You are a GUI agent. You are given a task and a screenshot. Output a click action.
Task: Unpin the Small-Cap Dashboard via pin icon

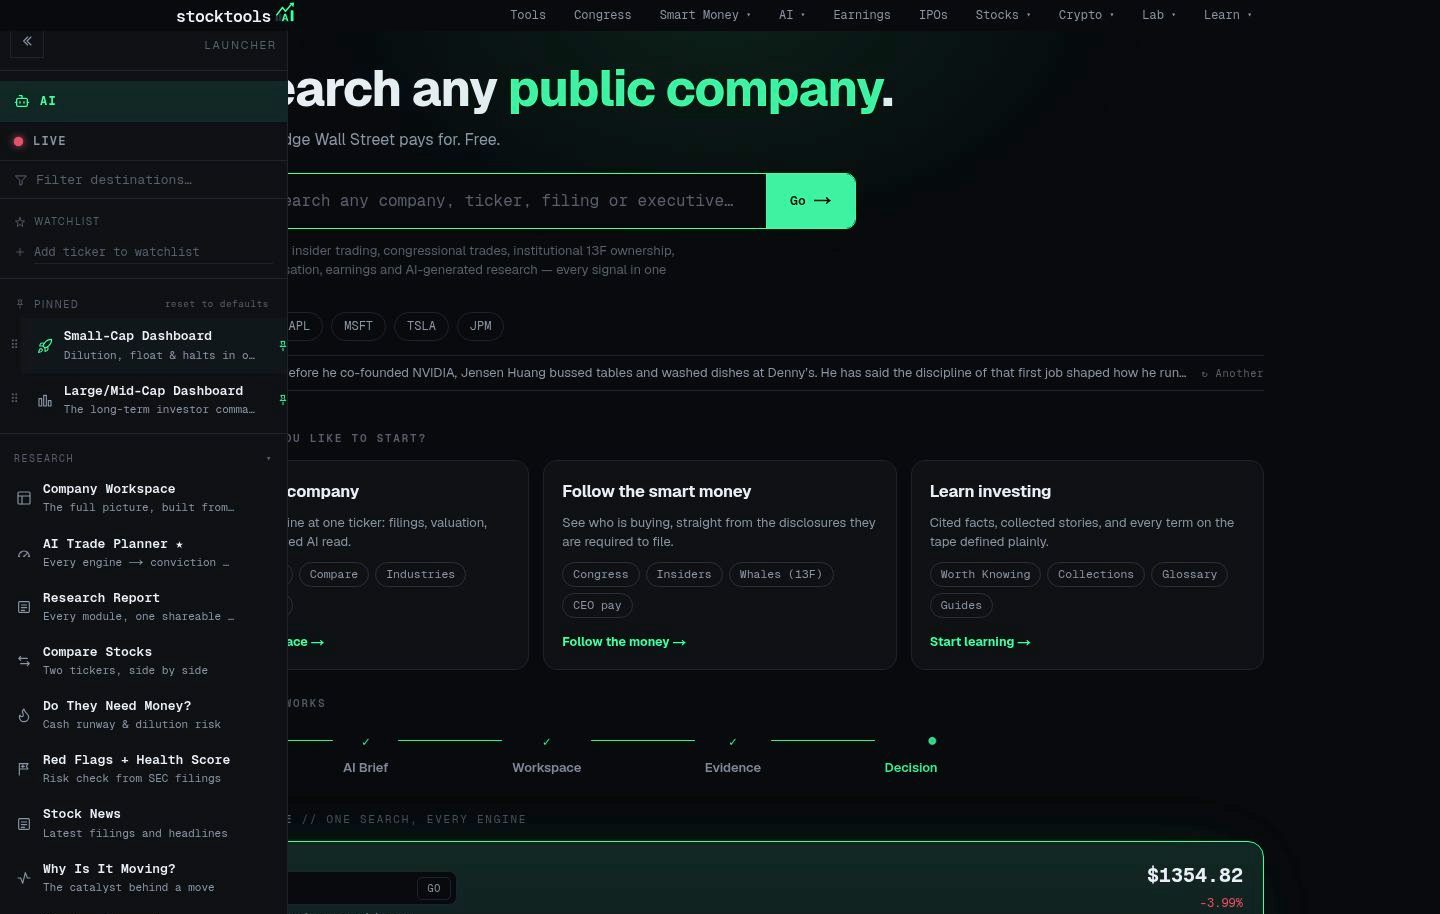pyautogui.click(x=283, y=345)
